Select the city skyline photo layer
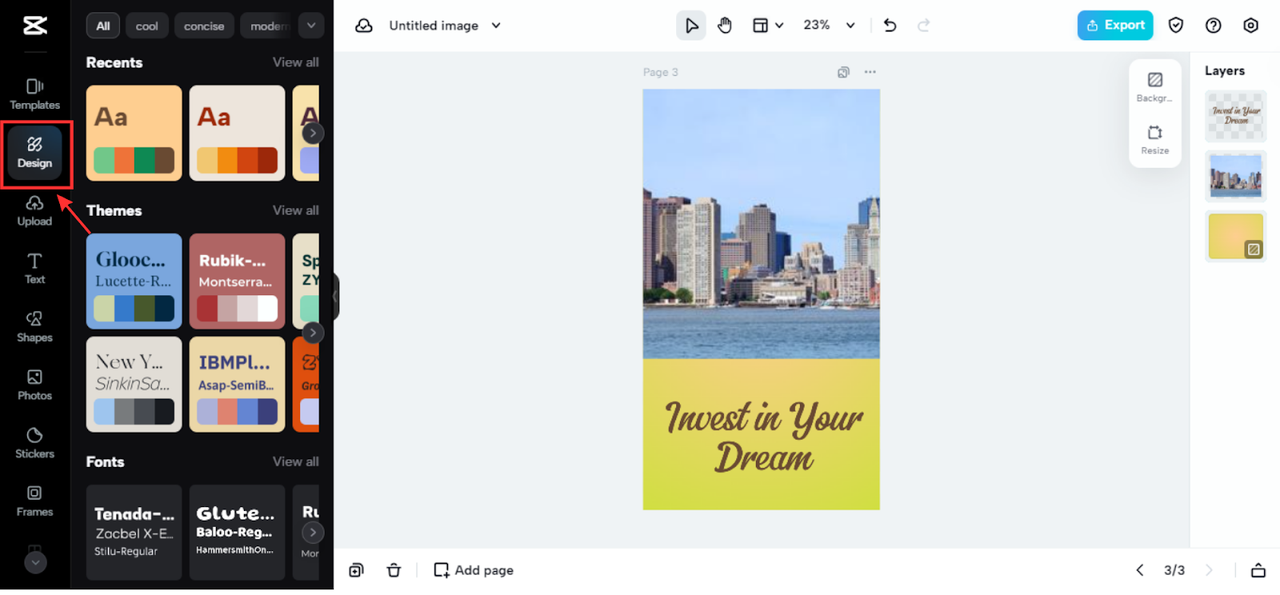The width and height of the screenshot is (1280, 595). [1236, 176]
